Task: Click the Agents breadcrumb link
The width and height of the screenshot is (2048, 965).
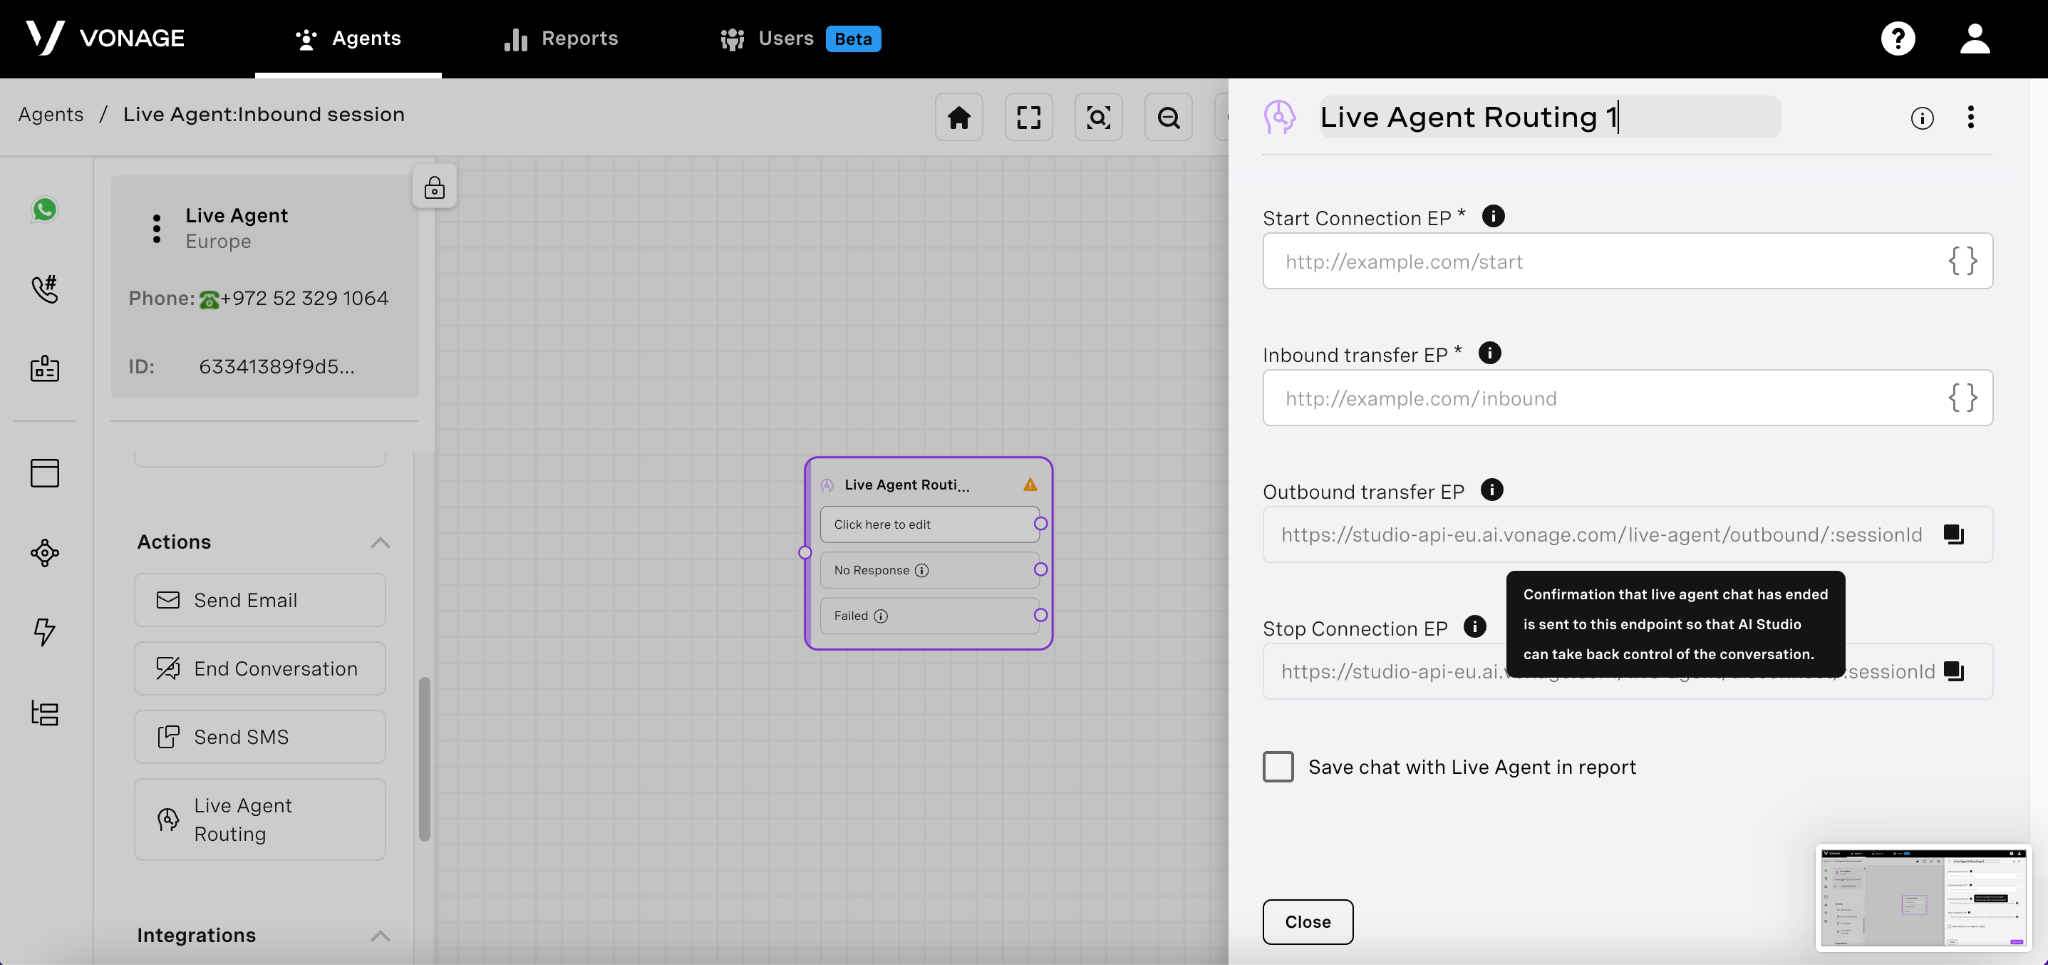Action: pyautogui.click(x=51, y=114)
